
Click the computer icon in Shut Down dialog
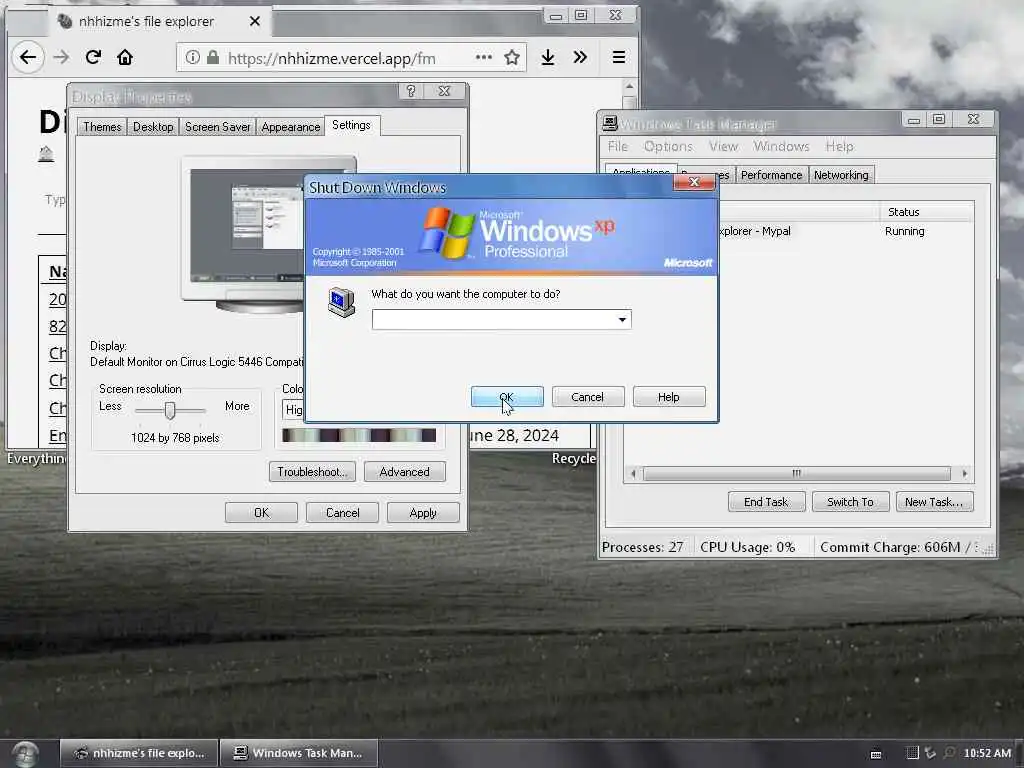[342, 302]
